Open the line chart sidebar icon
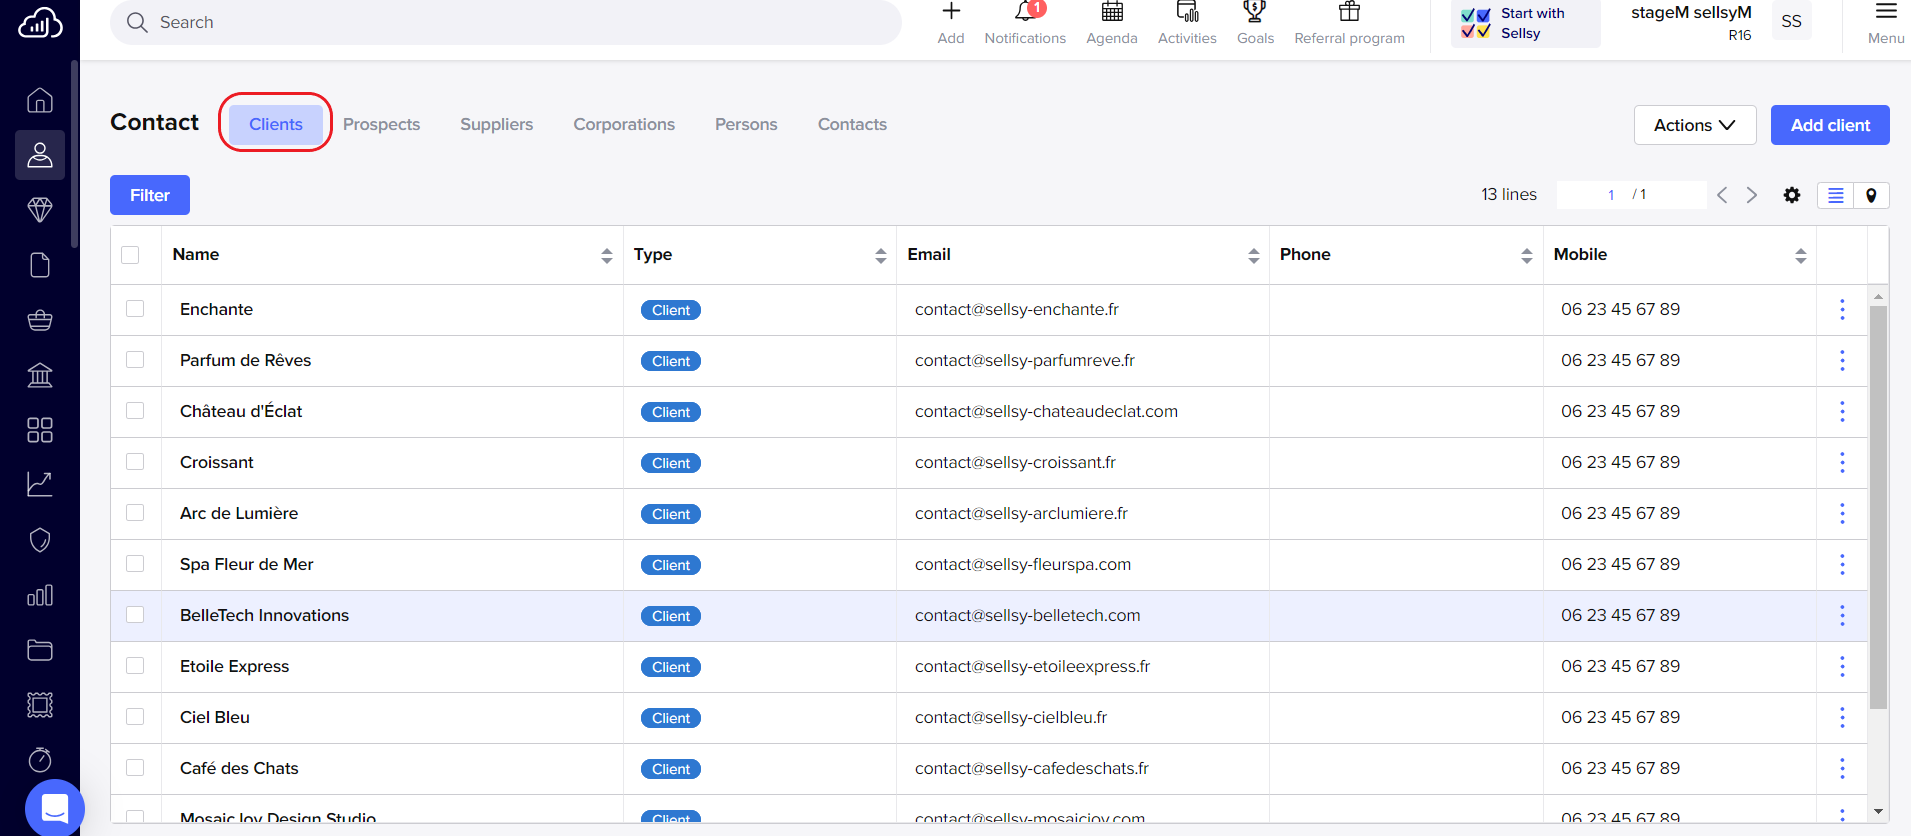This screenshot has width=1911, height=836. click(x=40, y=485)
